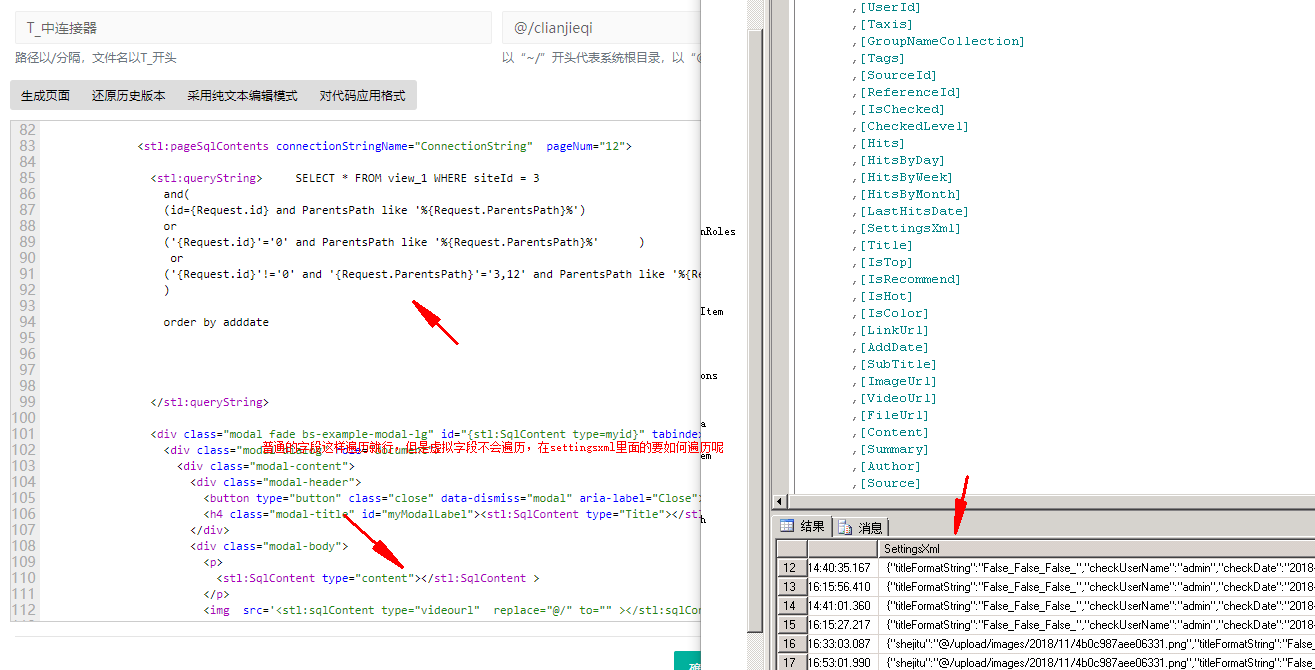Click [FileUrl] in the SQL column list
This screenshot has height=670, width=1315.
click(x=894, y=415)
